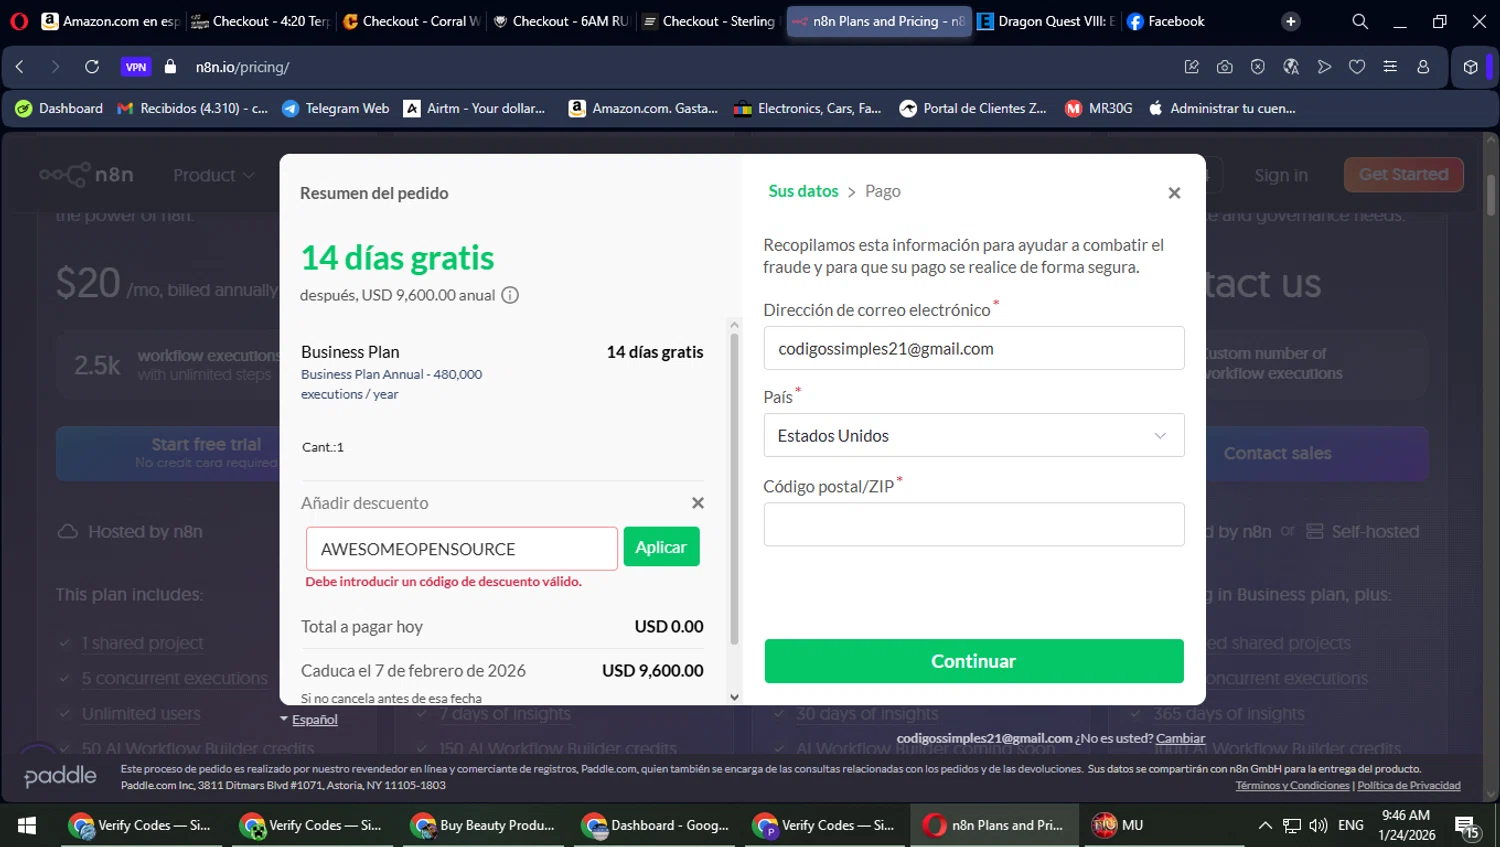Switch to Checkout - 6AM RUN tab
The image size is (1500, 847).
561,21
